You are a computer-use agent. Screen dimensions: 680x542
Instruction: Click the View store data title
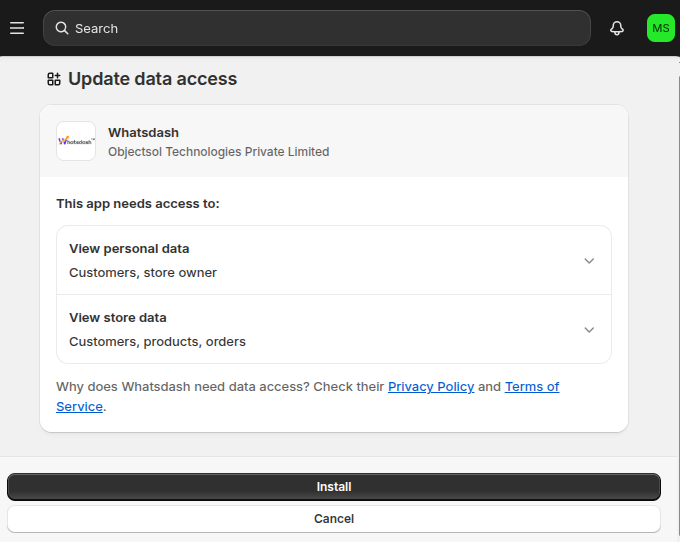pyautogui.click(x=118, y=318)
